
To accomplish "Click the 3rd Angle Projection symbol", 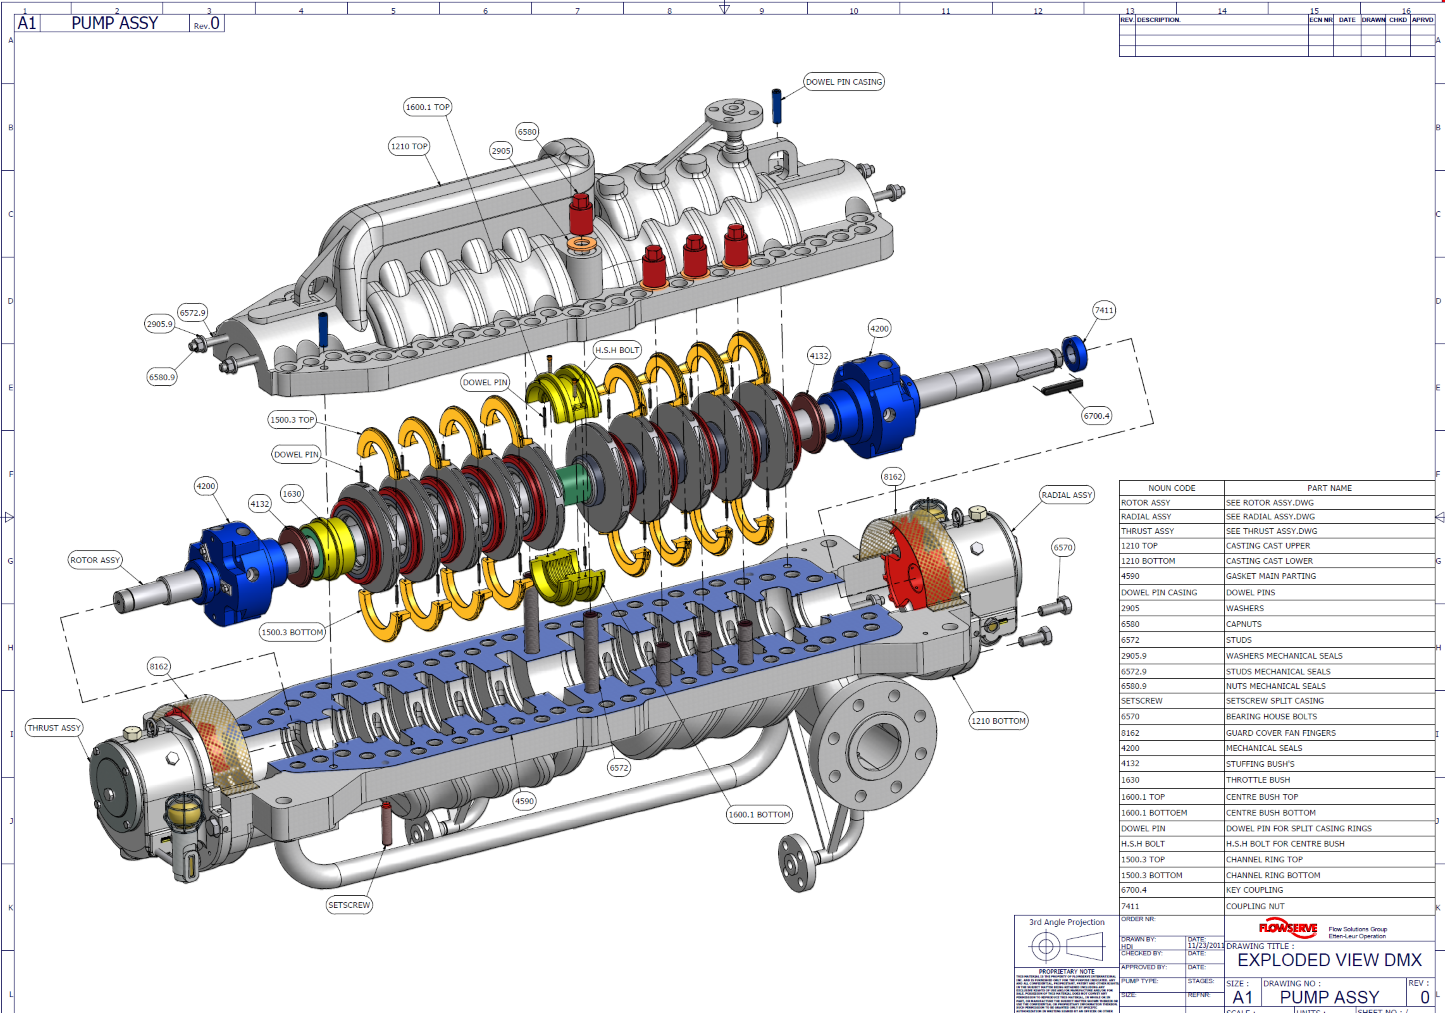I will tap(1067, 946).
